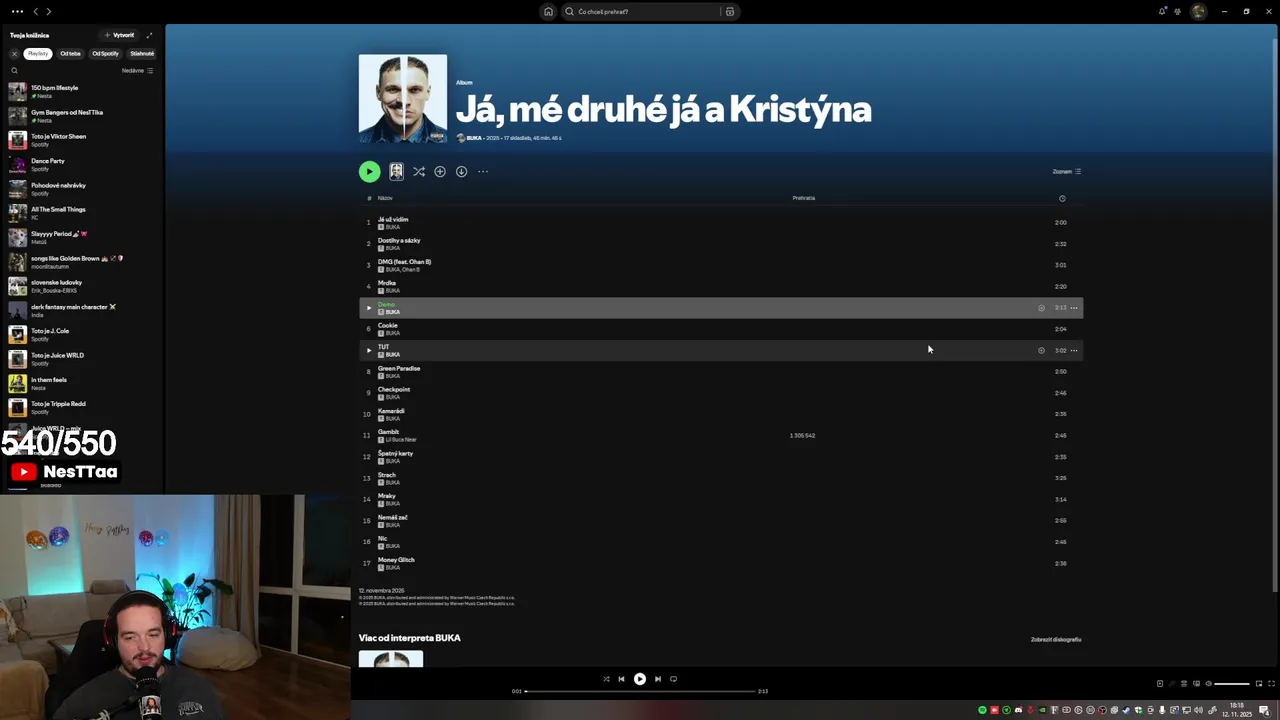Click the album preview thumbnail next to play
This screenshot has width=1280, height=720.
coord(396,172)
